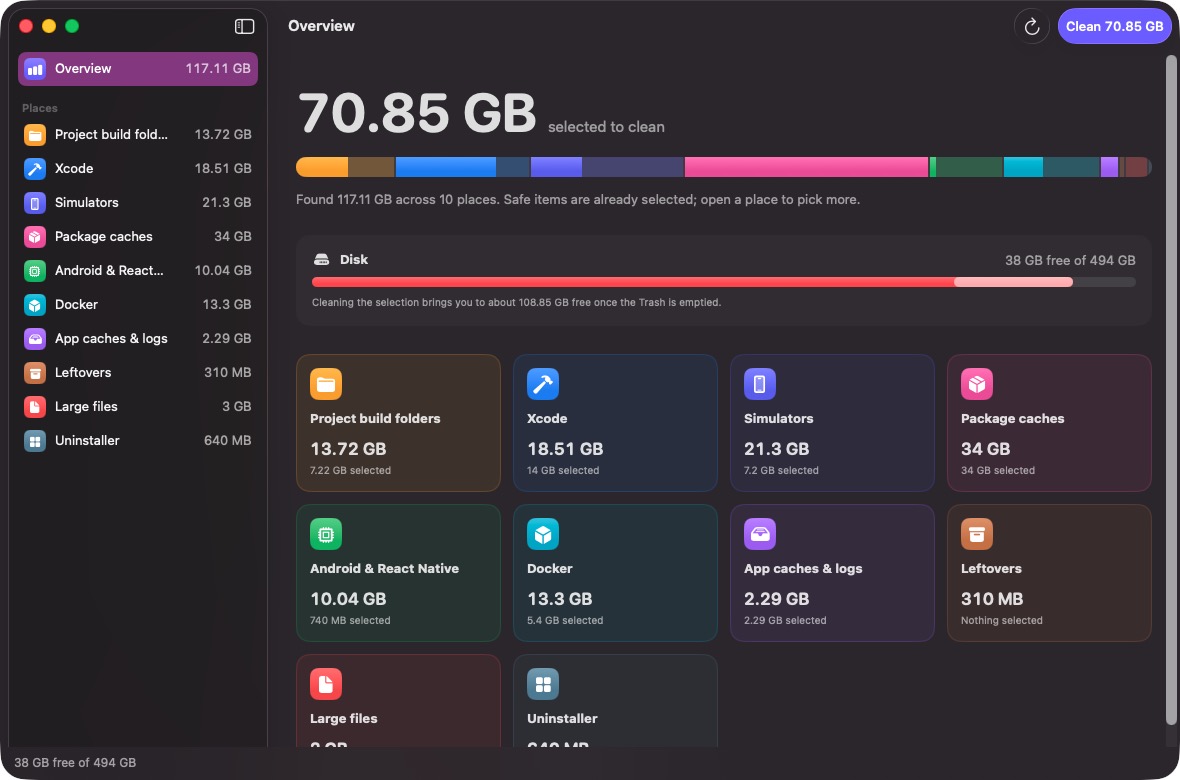This screenshot has height=780, width=1180.
Task: Click the '2.29 GB selected' text
Action: pyautogui.click(x=785, y=620)
